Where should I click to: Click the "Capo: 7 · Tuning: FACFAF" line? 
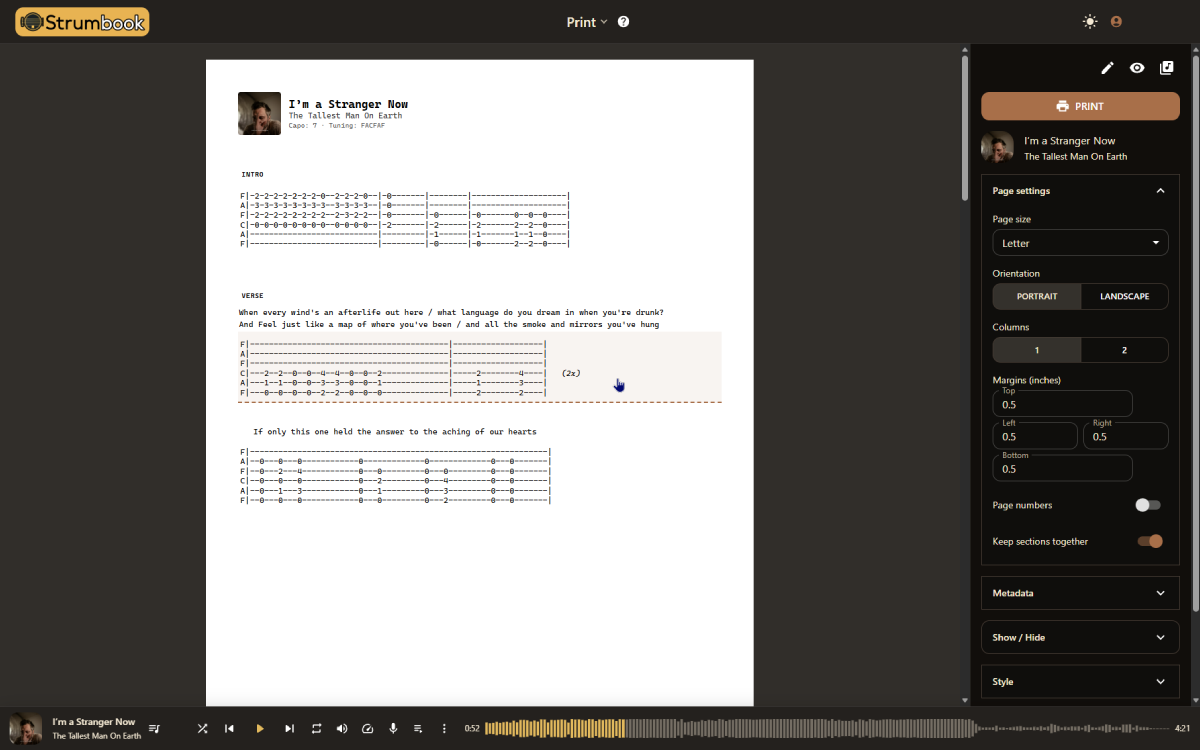pos(337,126)
